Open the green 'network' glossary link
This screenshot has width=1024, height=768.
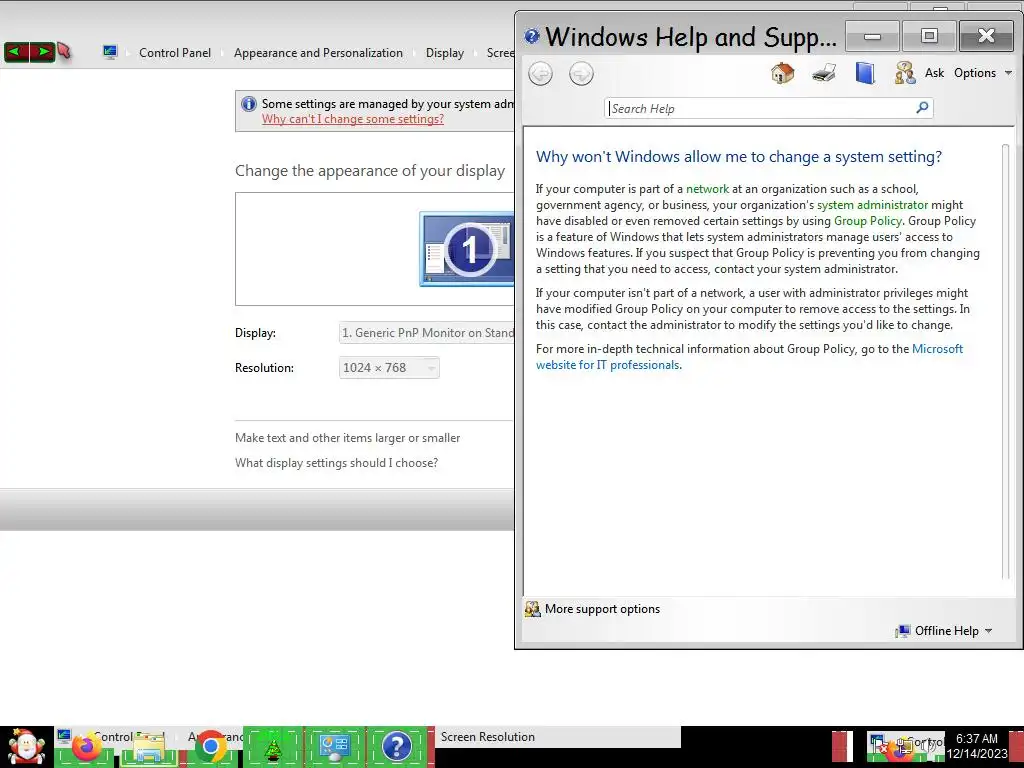point(707,189)
